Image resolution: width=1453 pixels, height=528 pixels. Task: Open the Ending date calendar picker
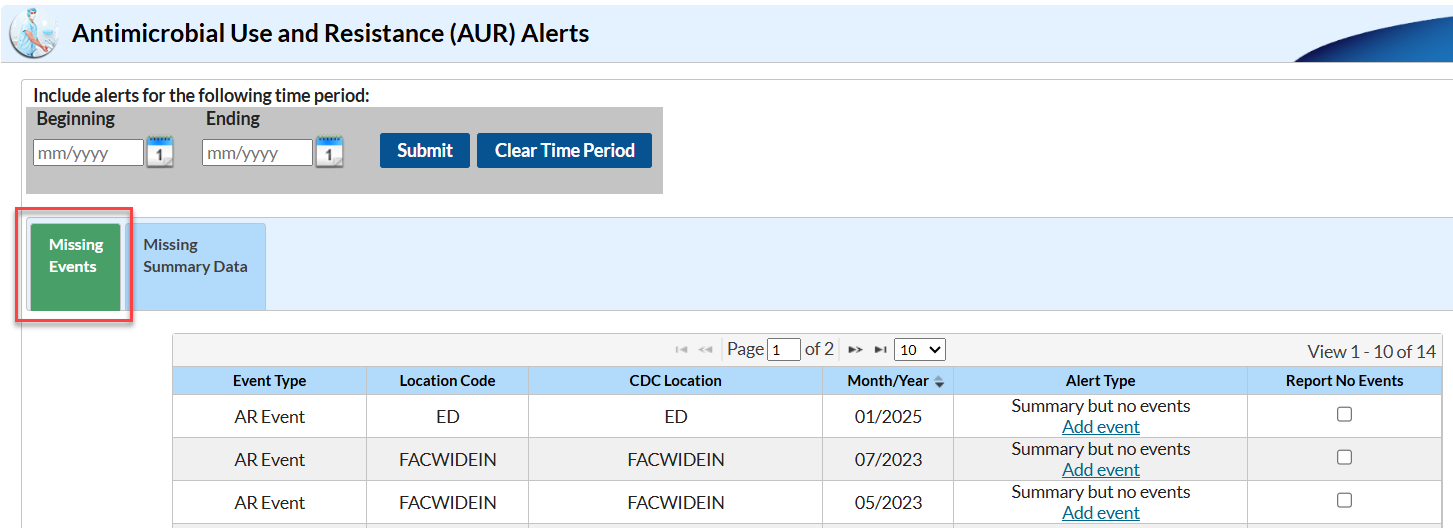click(329, 152)
